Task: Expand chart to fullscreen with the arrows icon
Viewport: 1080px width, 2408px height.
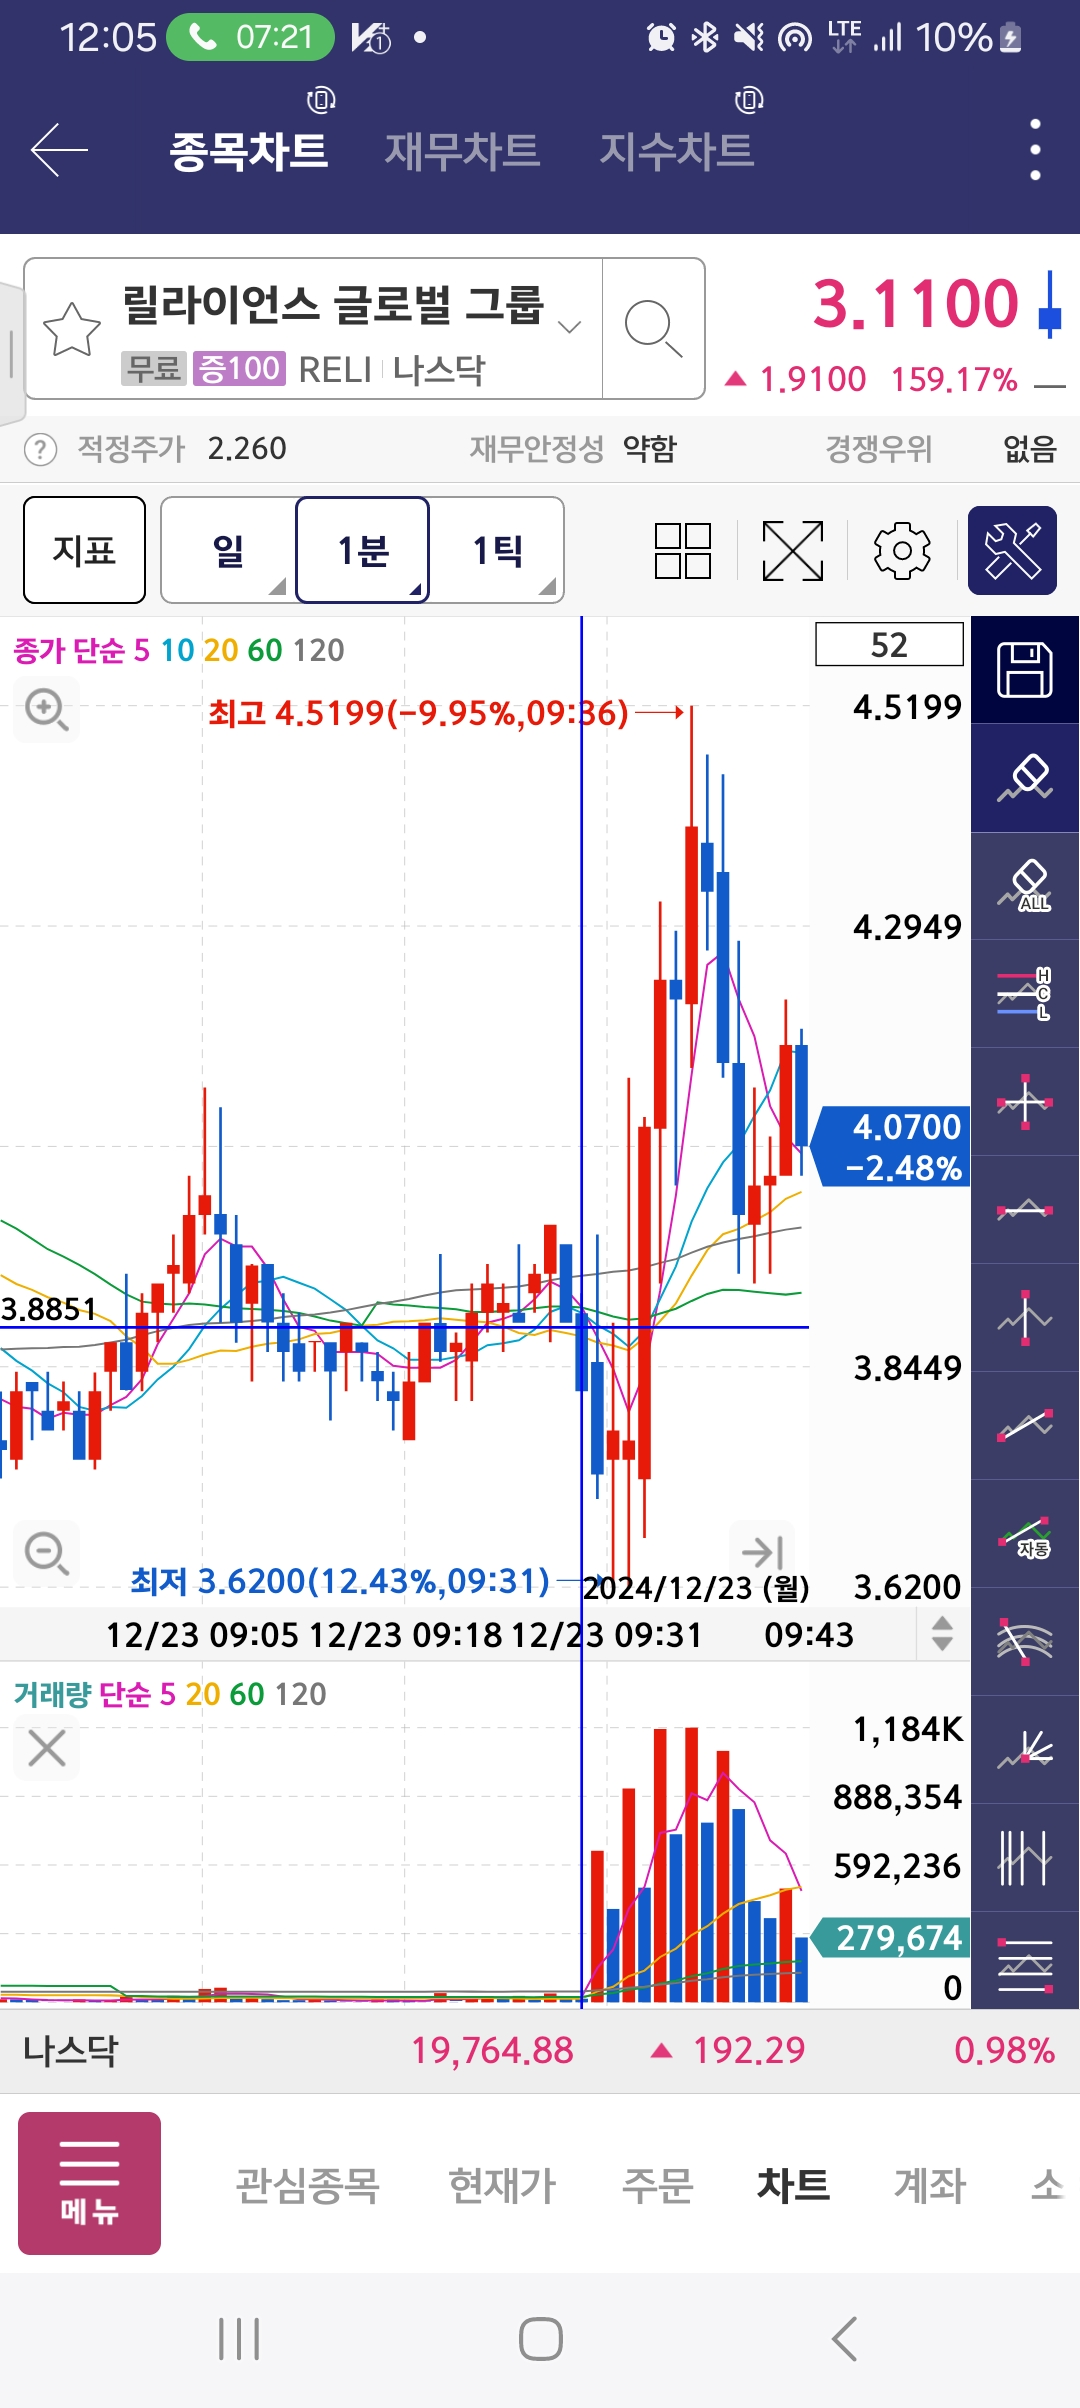Action: click(x=793, y=550)
